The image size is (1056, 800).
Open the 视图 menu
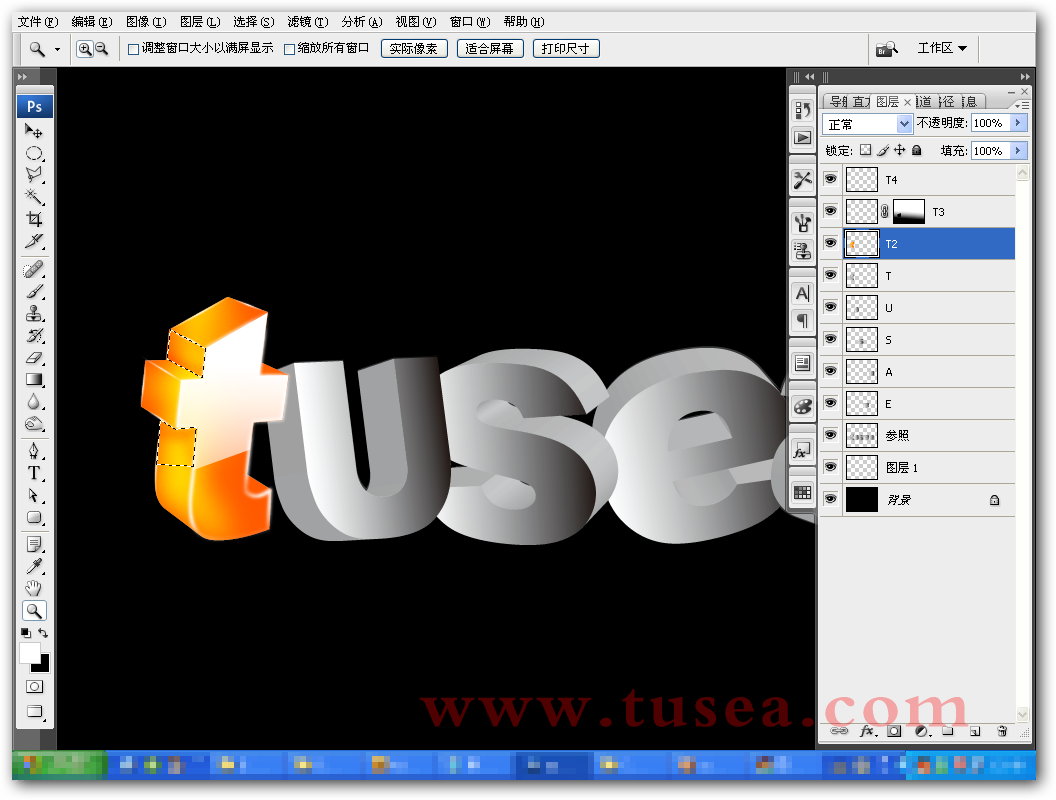tap(416, 22)
